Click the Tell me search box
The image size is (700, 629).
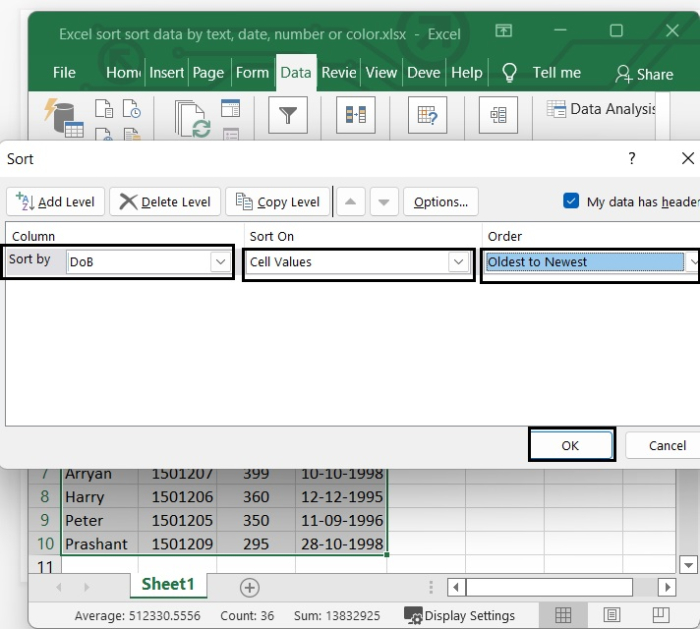tap(556, 72)
